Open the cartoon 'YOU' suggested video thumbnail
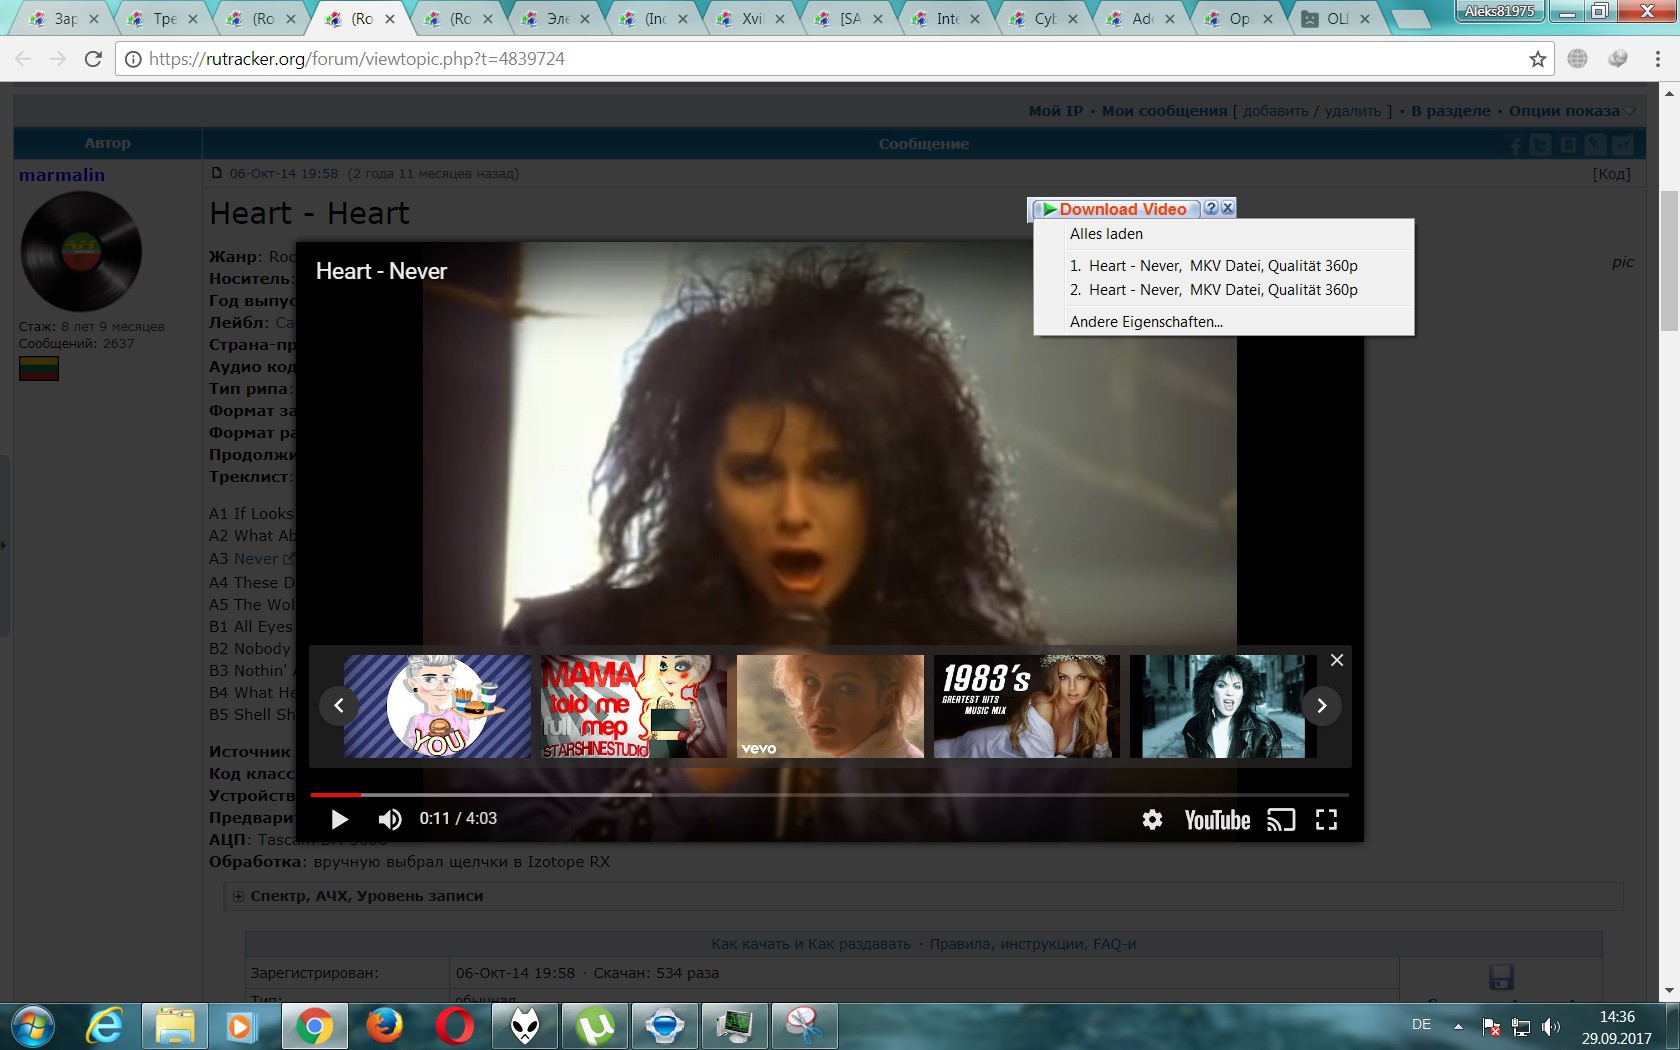Image resolution: width=1680 pixels, height=1050 pixels. 437,706
